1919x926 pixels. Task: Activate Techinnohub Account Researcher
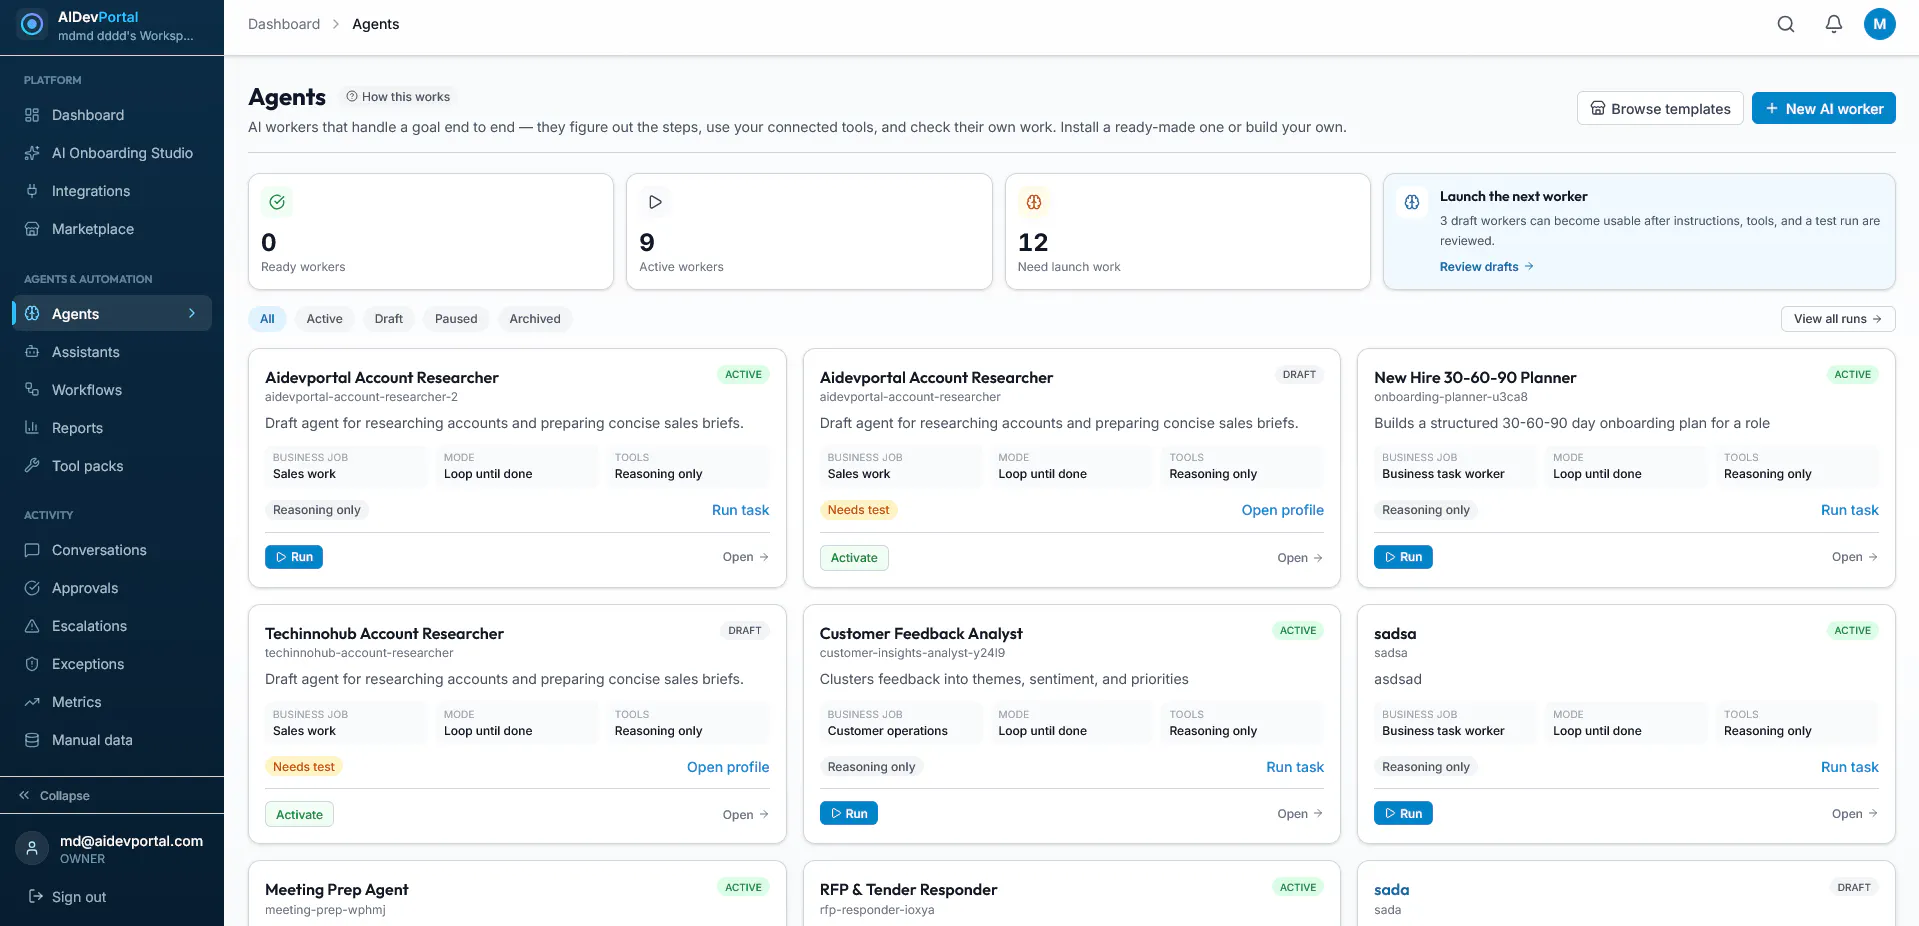point(299,815)
